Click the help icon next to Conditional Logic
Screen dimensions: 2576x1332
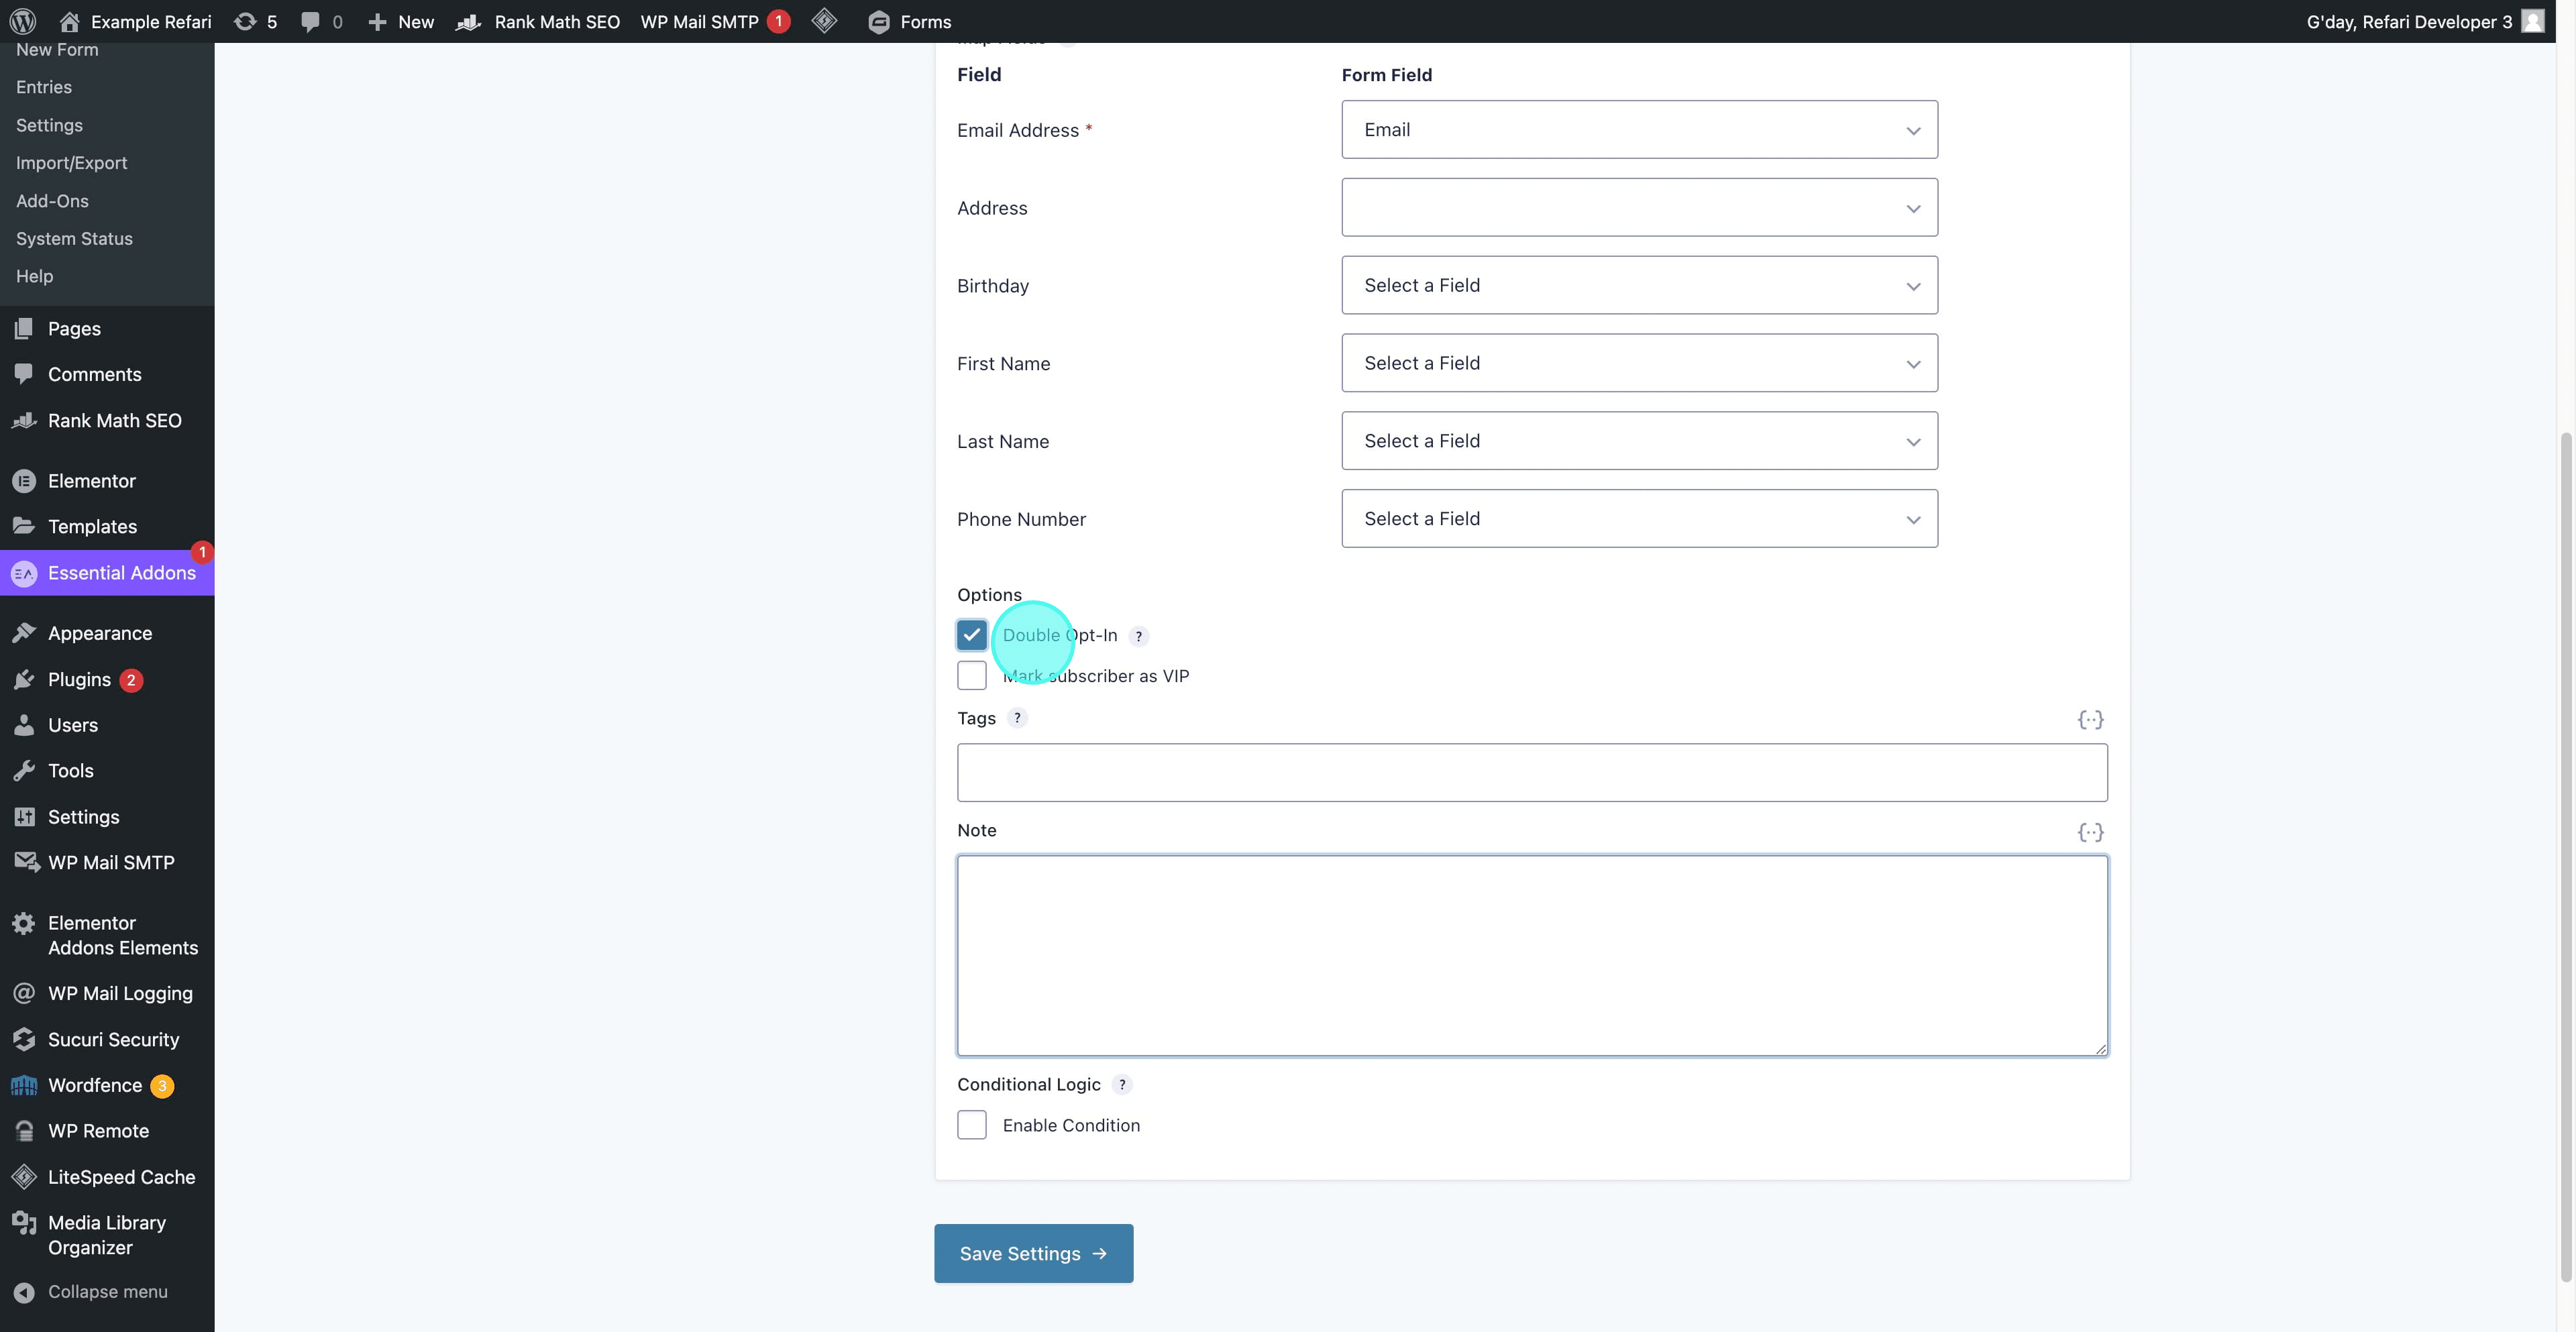[x=1122, y=1084]
